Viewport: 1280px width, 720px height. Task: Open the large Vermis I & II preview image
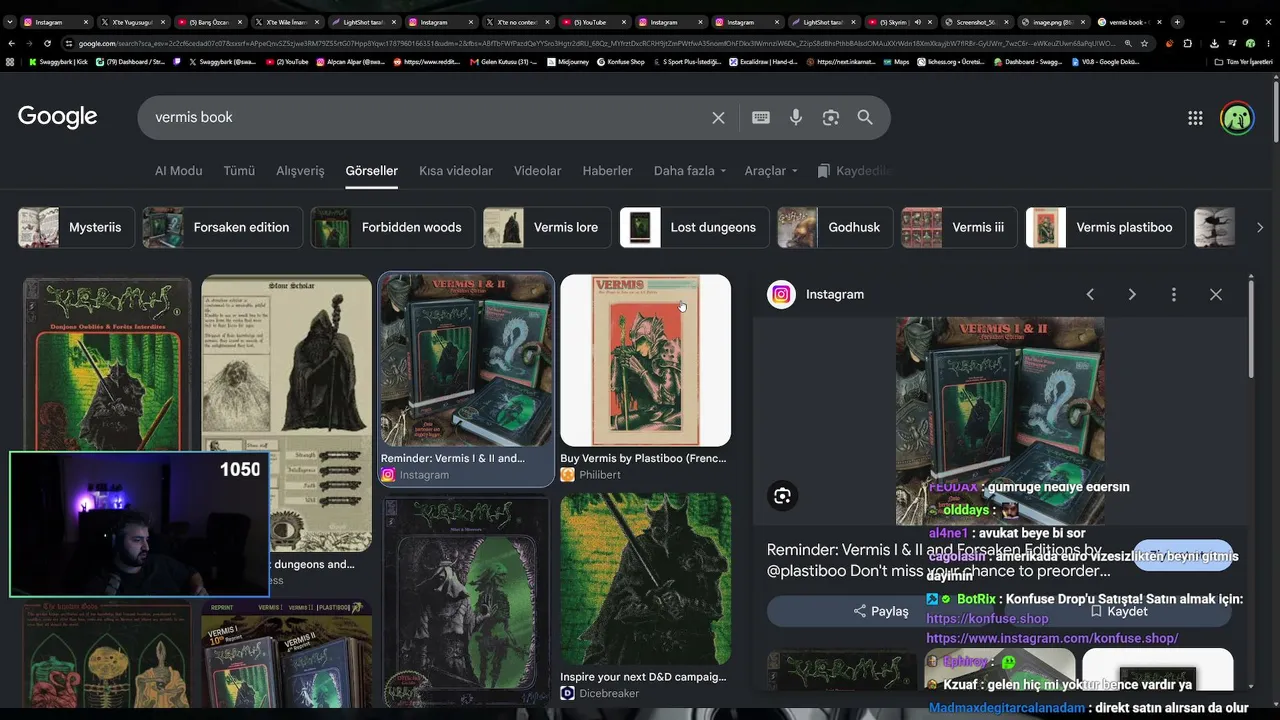coord(1000,421)
